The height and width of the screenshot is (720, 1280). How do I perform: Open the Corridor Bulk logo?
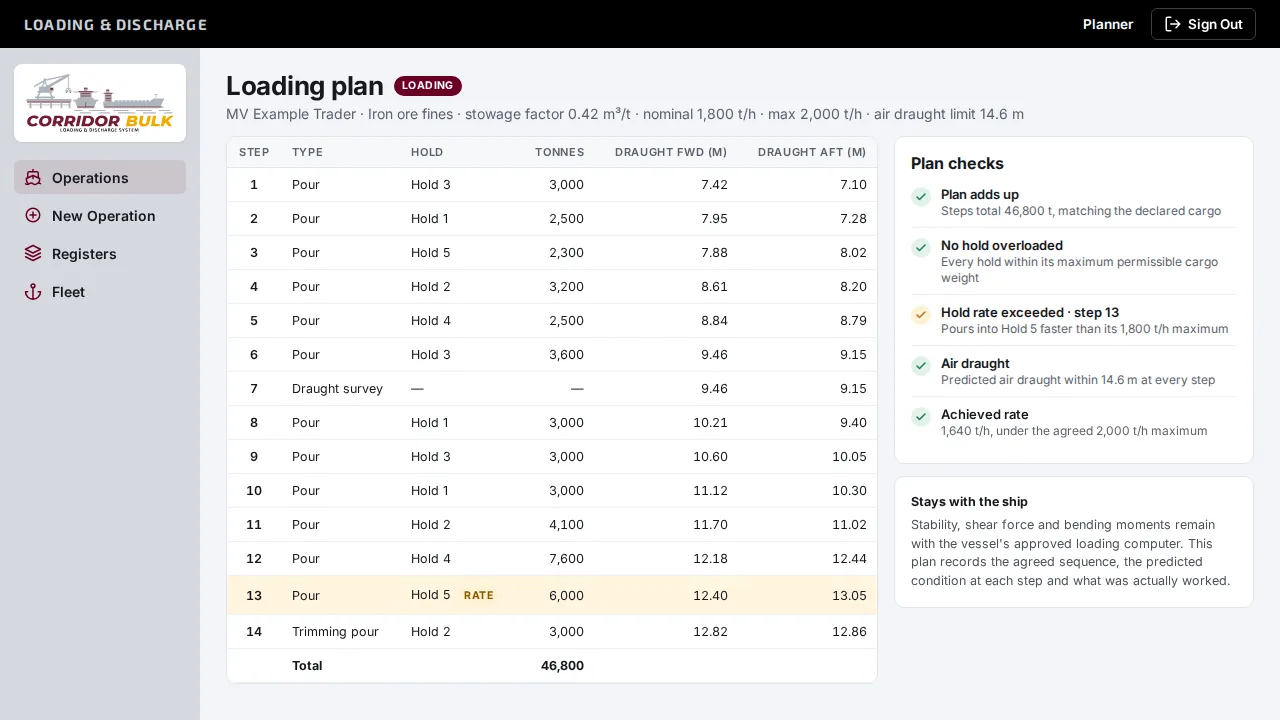point(100,103)
